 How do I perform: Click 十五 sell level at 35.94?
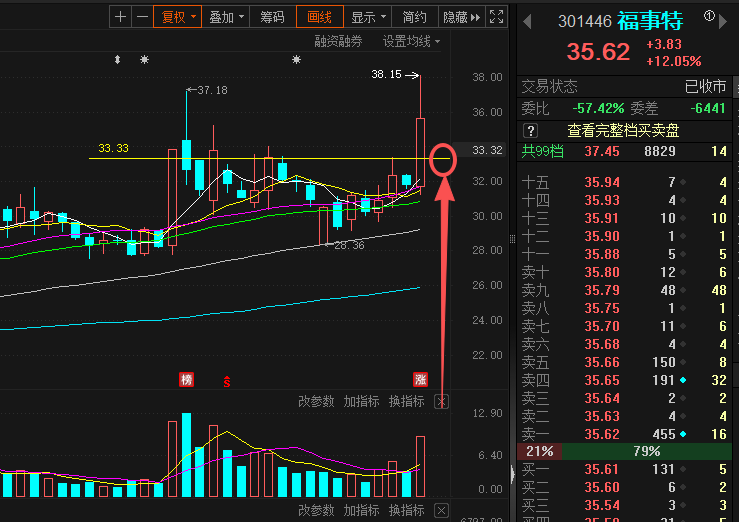coord(624,182)
